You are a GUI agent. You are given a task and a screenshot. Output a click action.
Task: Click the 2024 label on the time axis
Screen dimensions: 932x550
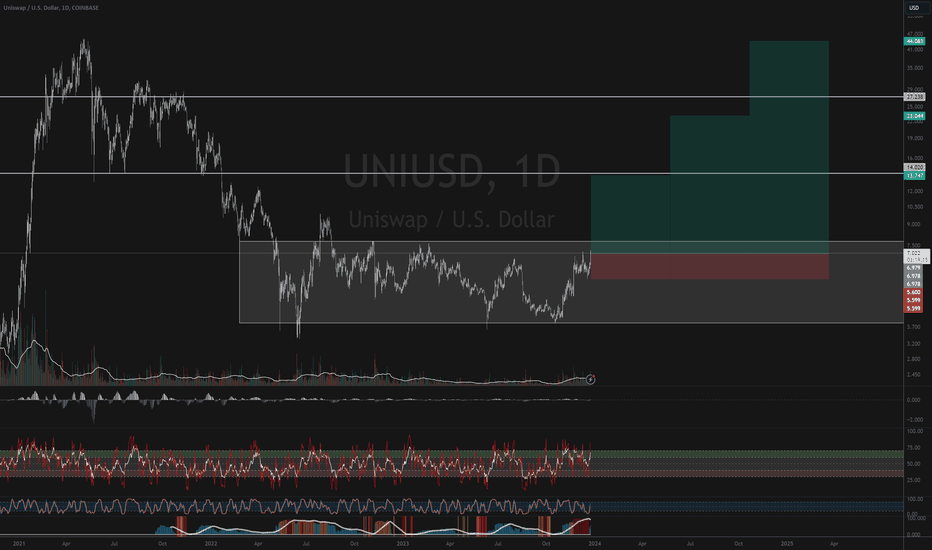(x=594, y=543)
